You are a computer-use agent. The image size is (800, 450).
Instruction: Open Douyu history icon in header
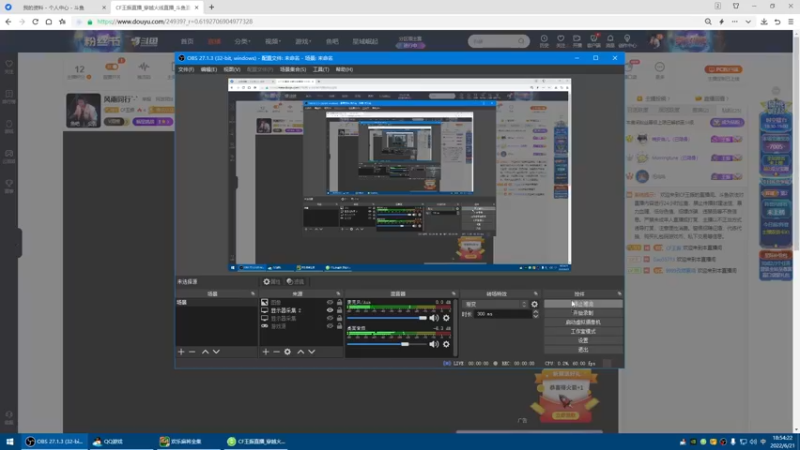point(544,41)
